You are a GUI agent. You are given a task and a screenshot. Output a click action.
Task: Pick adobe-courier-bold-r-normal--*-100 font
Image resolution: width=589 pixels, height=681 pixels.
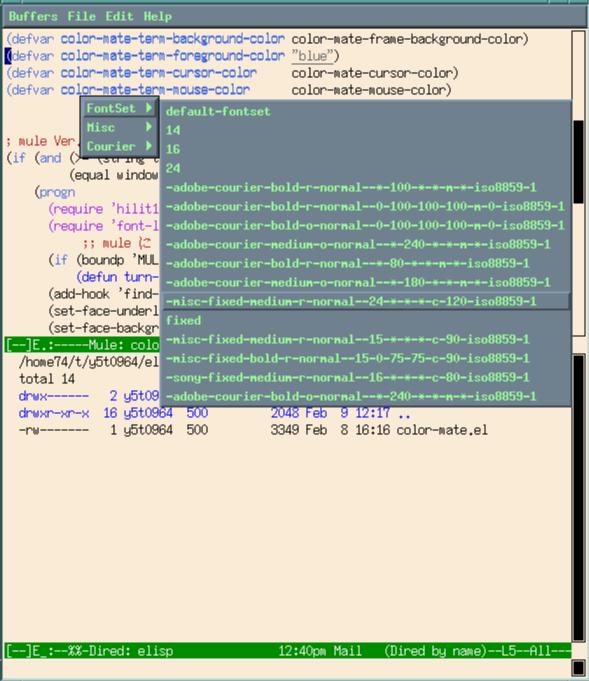pyautogui.click(x=365, y=187)
